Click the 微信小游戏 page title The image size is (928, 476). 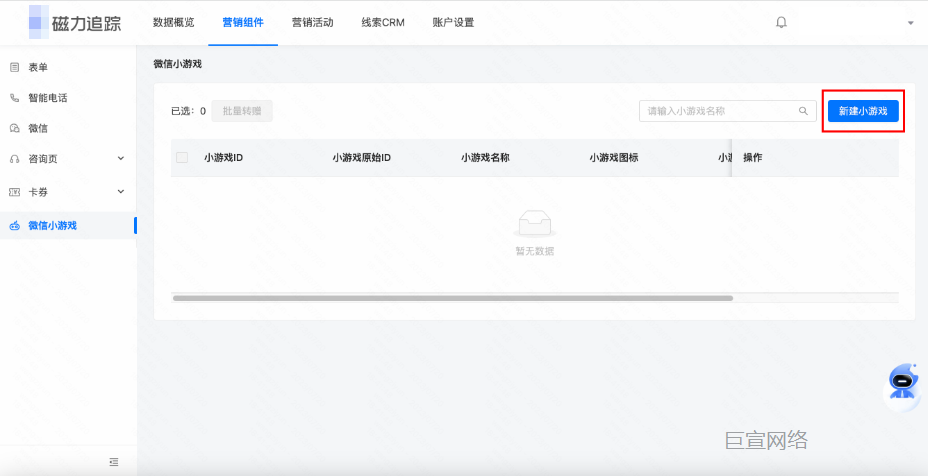click(178, 64)
